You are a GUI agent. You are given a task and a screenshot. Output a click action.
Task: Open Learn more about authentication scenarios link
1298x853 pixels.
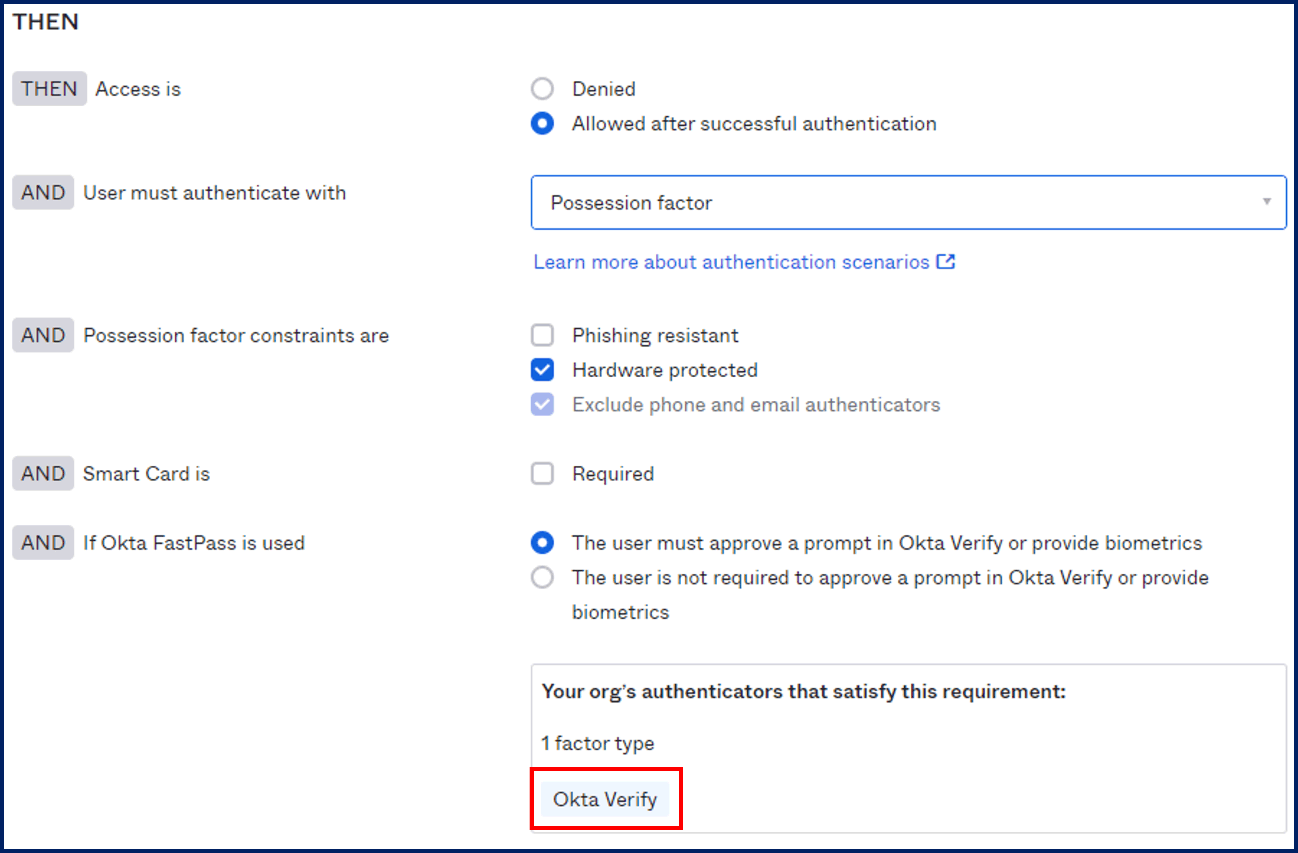(x=731, y=262)
